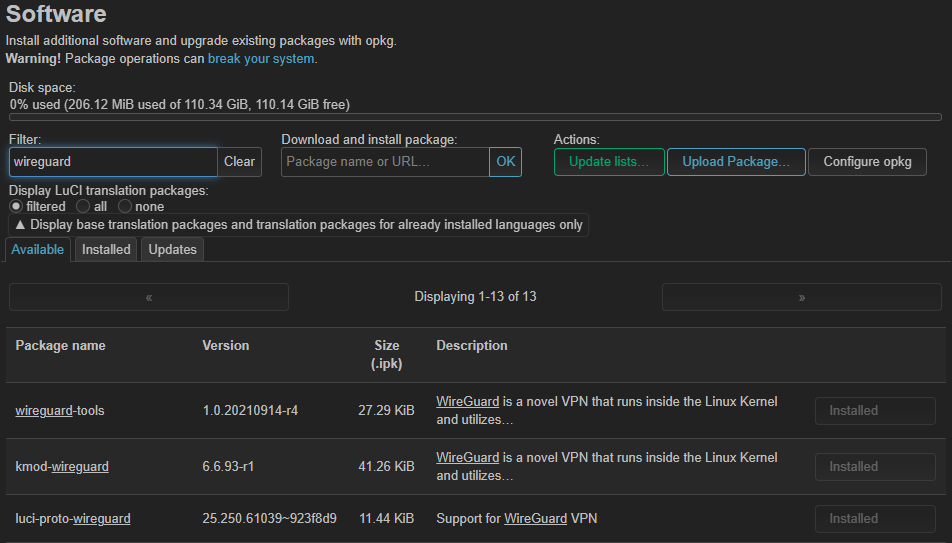Viewport: 952px width, 543px height.
Task: Click the Update lists button
Action: [x=609, y=162]
